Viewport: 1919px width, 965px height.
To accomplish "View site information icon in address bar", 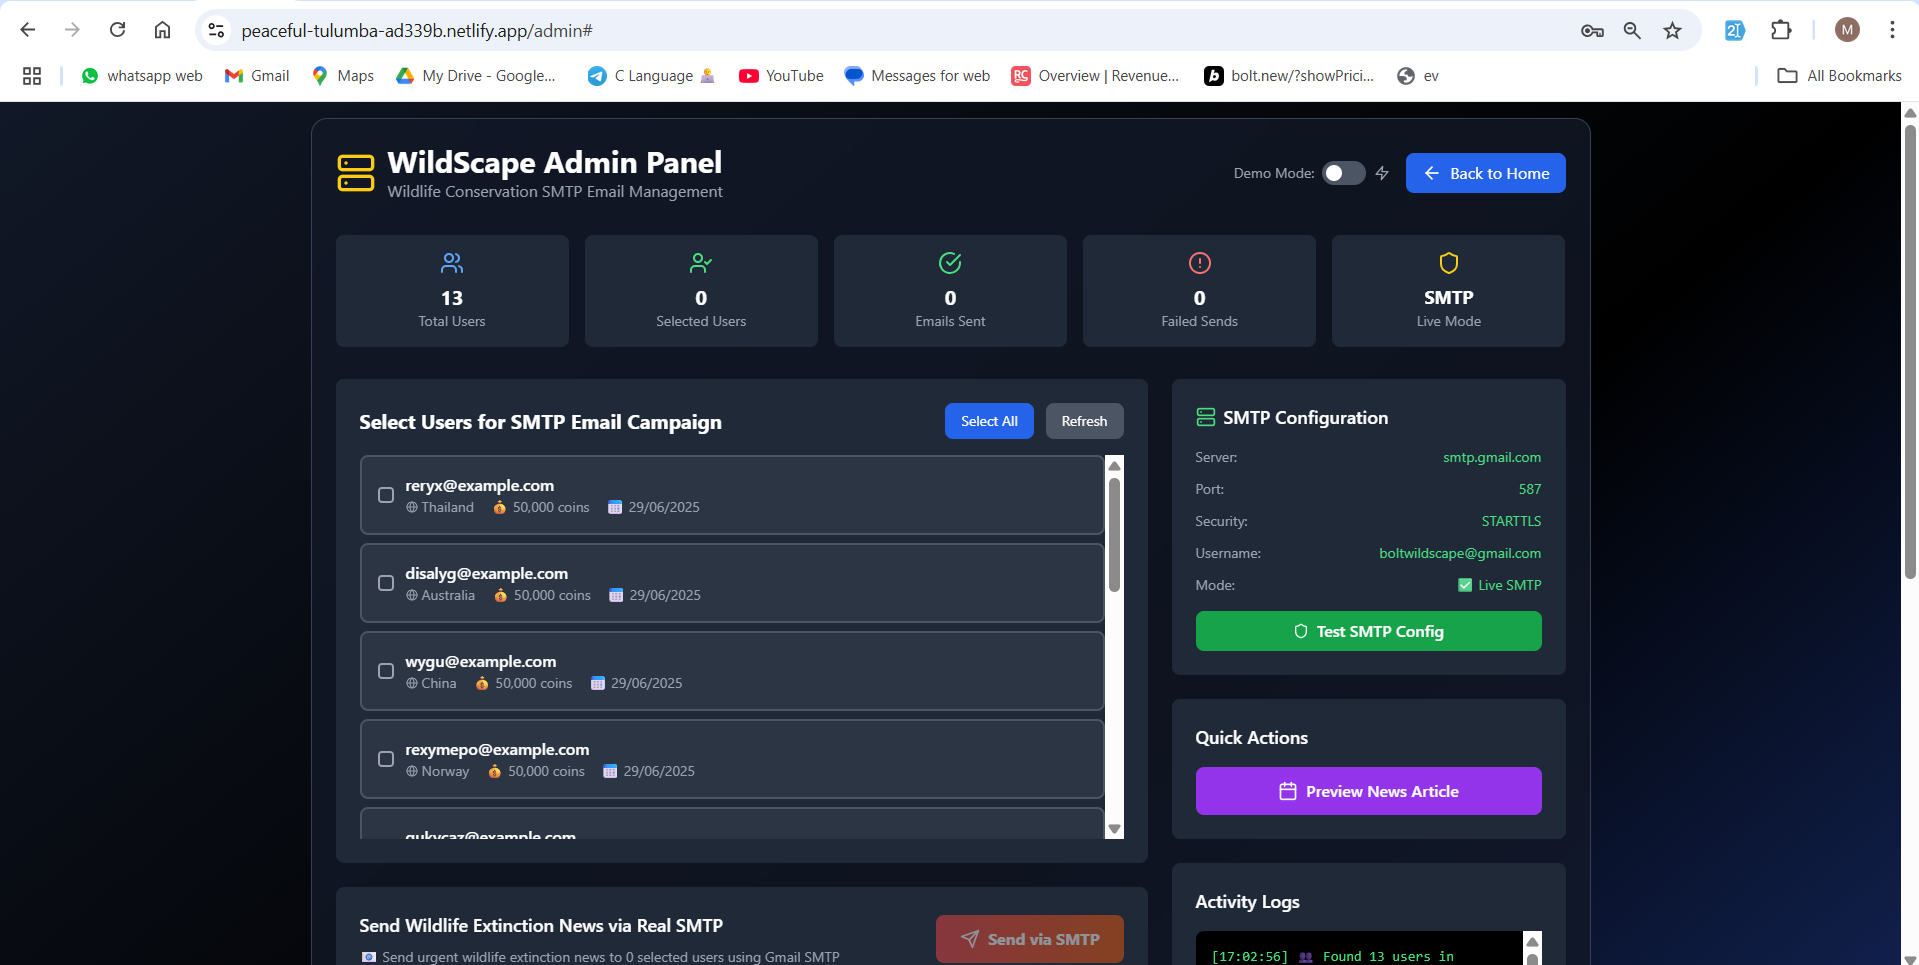I will click(216, 31).
